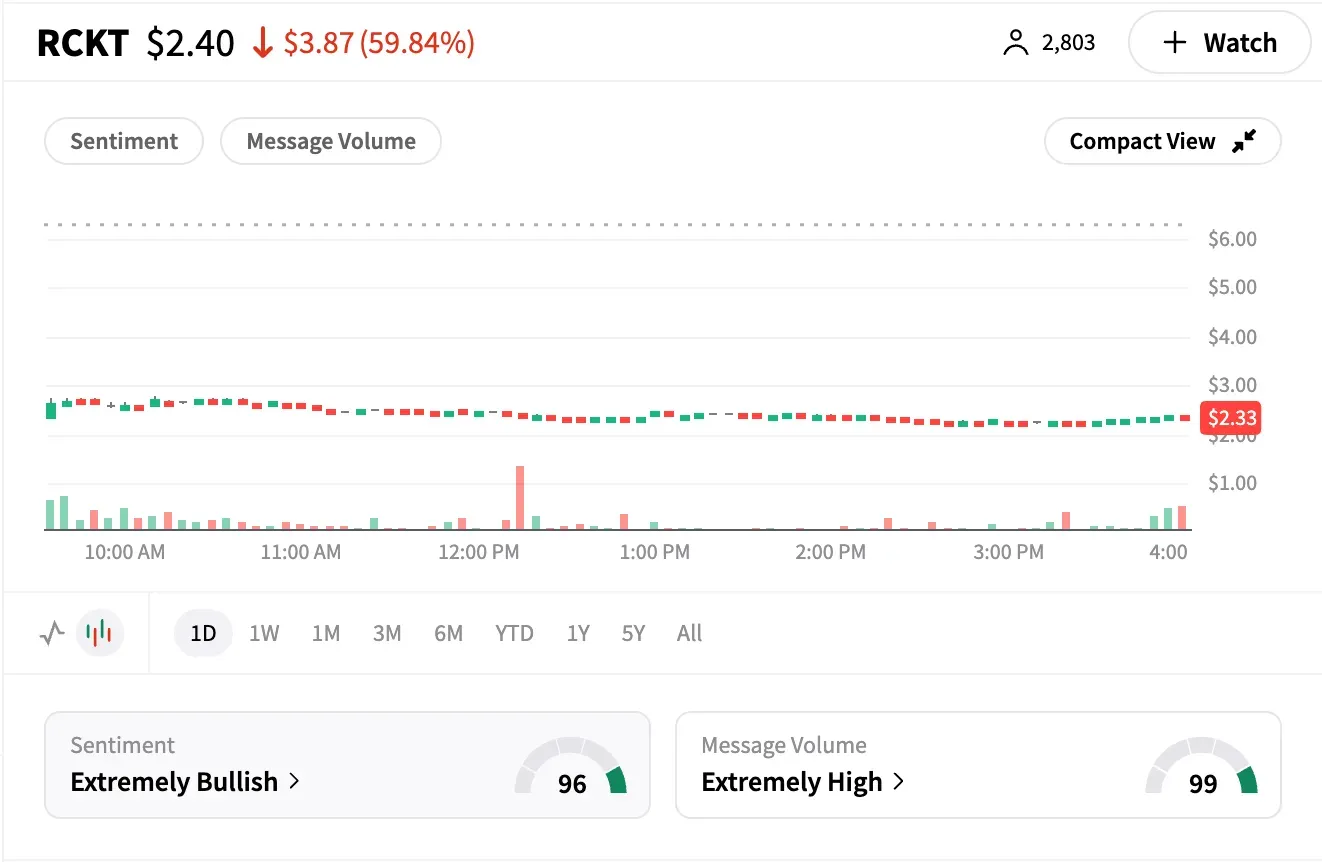This screenshot has width=1322, height=862.
Task: Click the tall red volume bar after 12:00 PM
Action: 520,497
